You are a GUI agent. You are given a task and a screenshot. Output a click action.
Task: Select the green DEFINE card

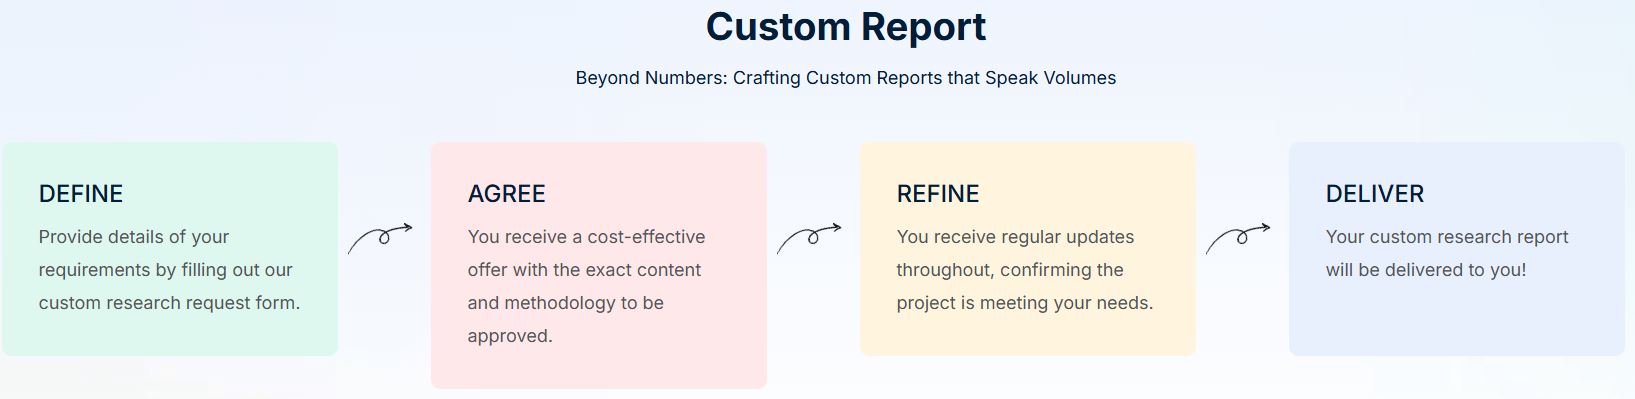point(170,249)
